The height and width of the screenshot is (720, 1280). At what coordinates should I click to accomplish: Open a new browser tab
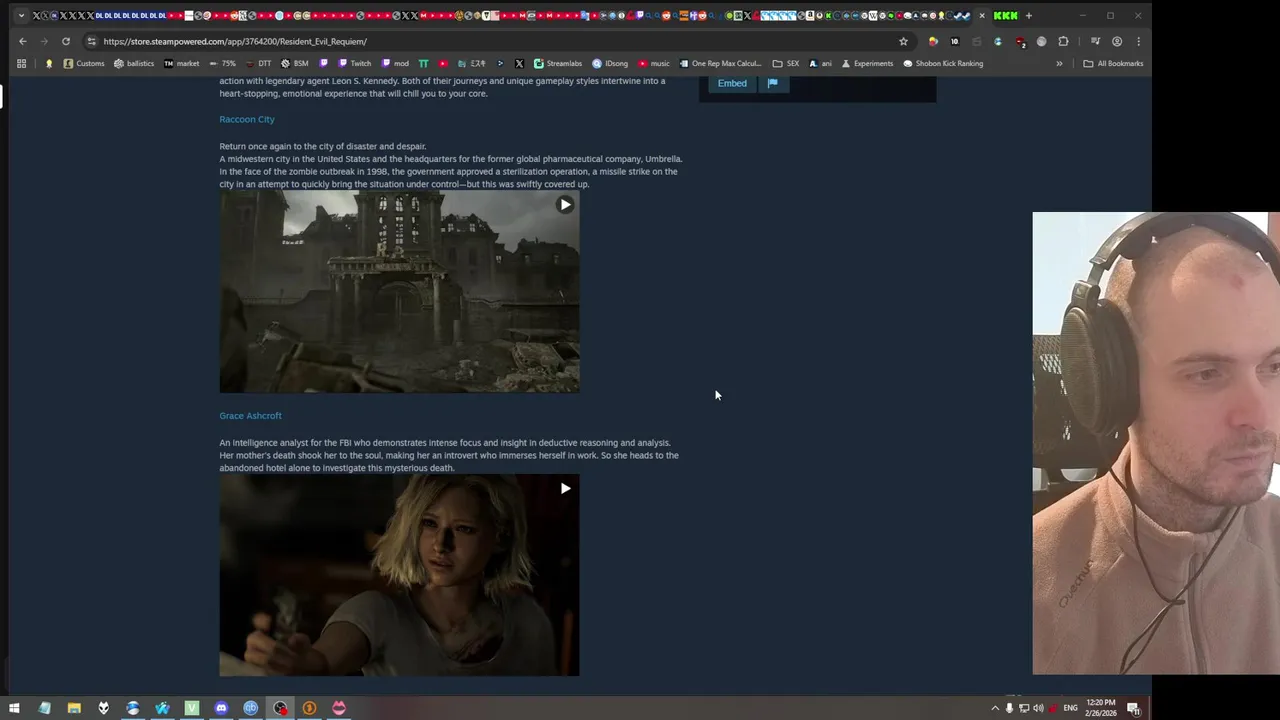1028,15
